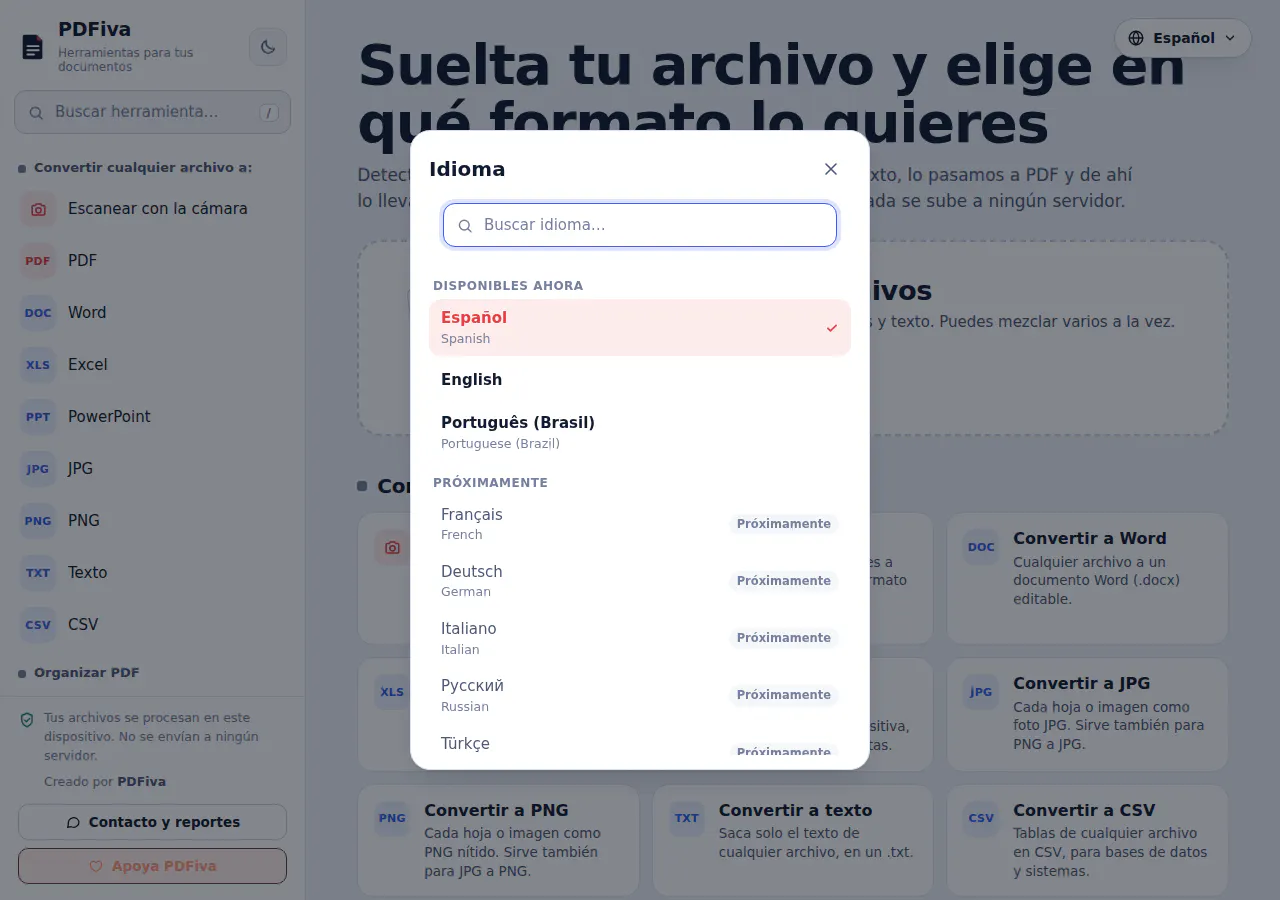Image resolution: width=1280 pixels, height=900 pixels.
Task: Click the DOC icon beside Word in sidebar
Action: [38, 313]
